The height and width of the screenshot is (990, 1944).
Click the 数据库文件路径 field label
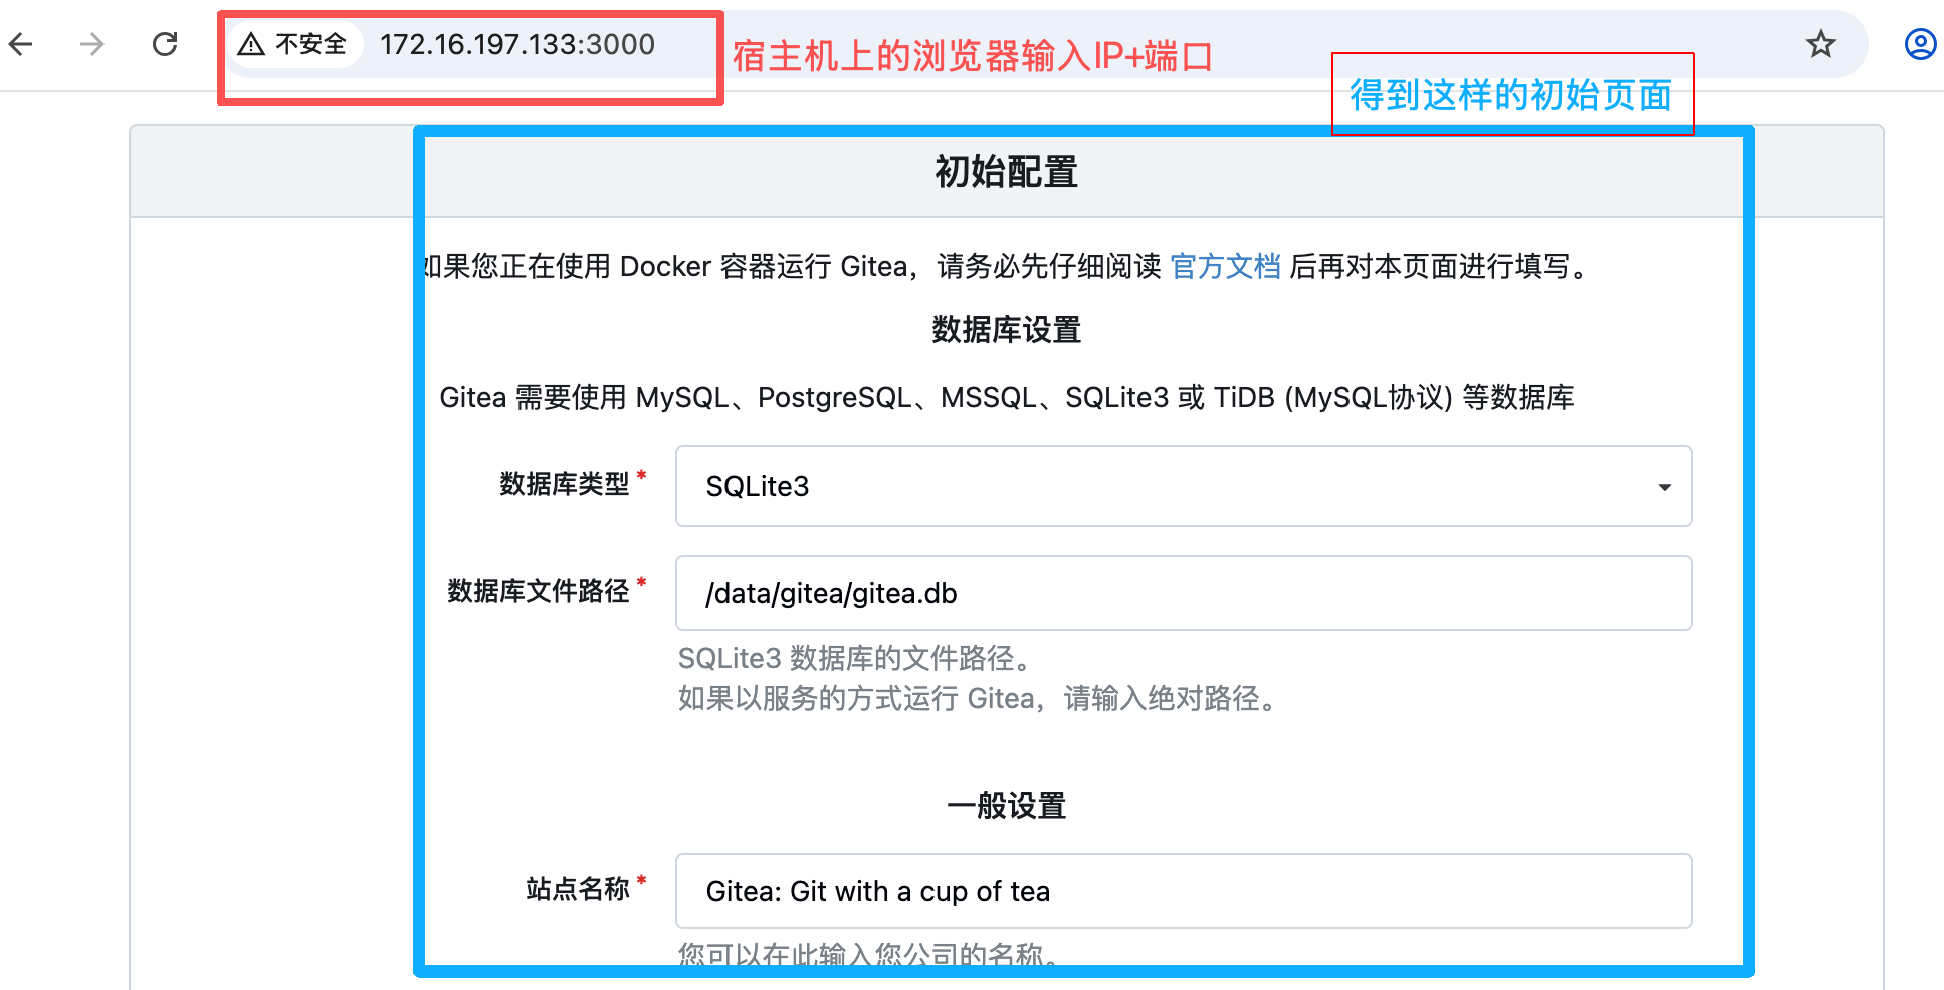(538, 591)
